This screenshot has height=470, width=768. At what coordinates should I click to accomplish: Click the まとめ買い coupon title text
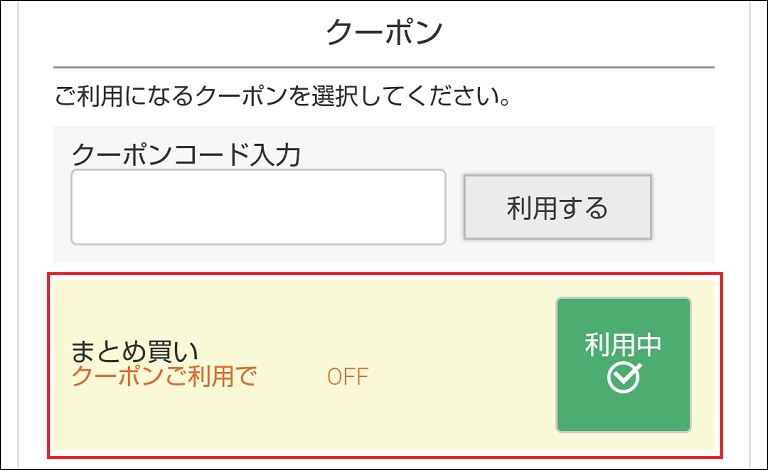[x=135, y=351]
